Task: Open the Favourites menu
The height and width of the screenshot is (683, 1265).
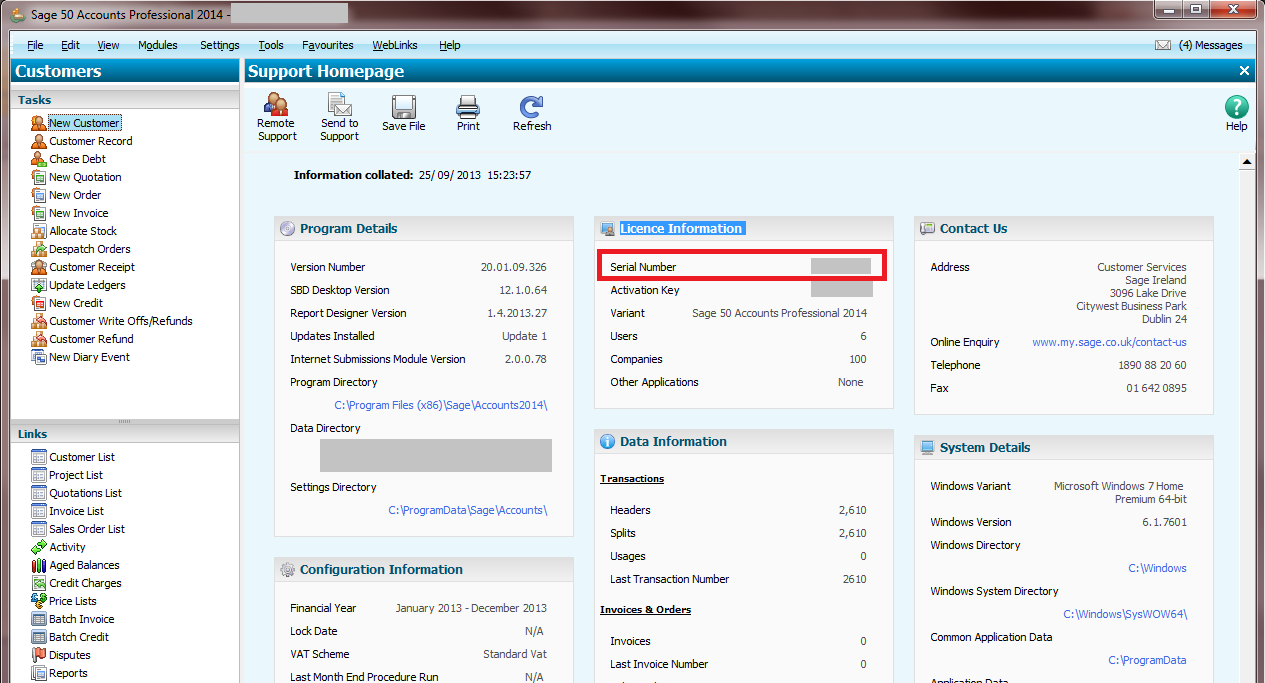Action: pos(328,45)
